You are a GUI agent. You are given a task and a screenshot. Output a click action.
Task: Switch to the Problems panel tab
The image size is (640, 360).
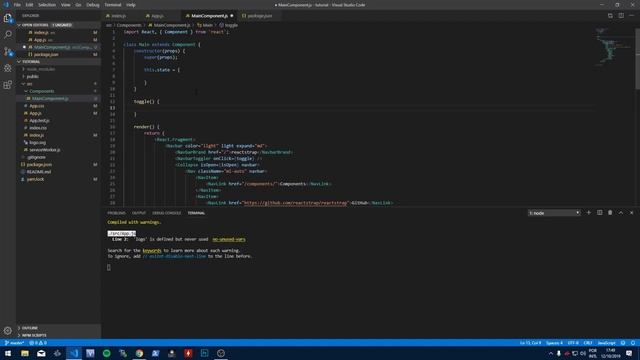click(x=116, y=213)
